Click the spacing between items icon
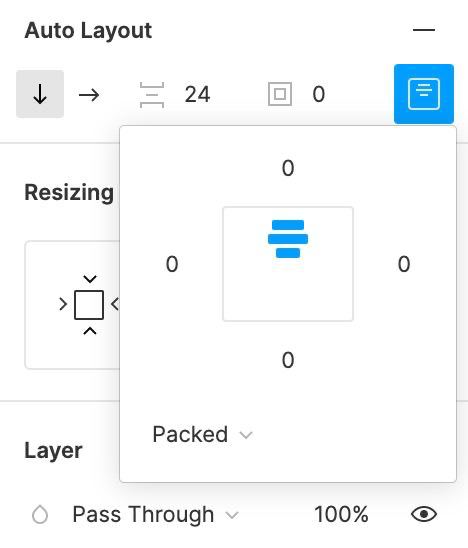Viewport: 468px width, 548px height. coord(152,95)
